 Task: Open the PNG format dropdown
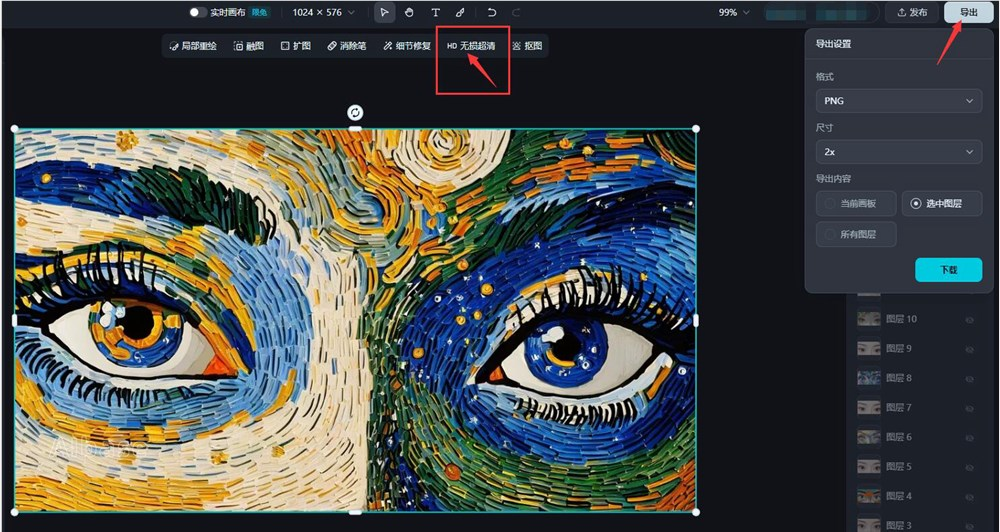point(897,101)
